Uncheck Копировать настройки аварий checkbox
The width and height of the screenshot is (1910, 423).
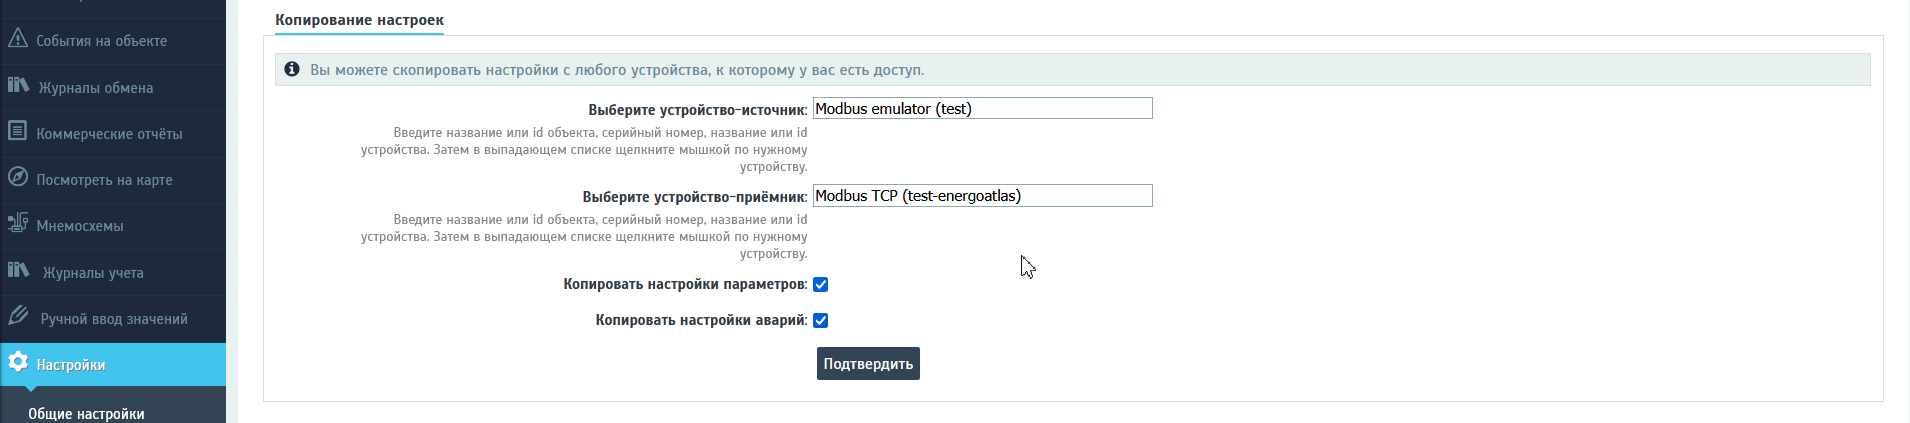[821, 321]
